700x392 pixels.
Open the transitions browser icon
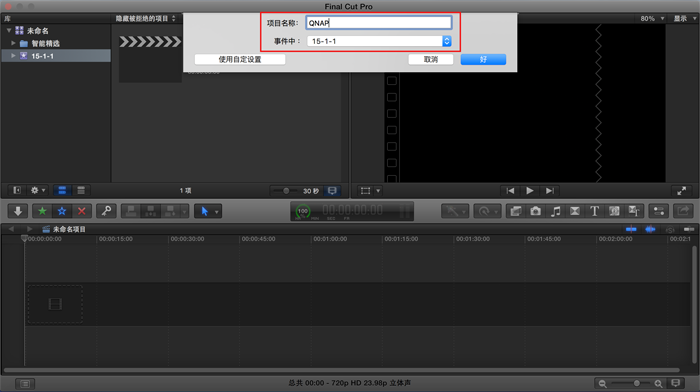(575, 211)
